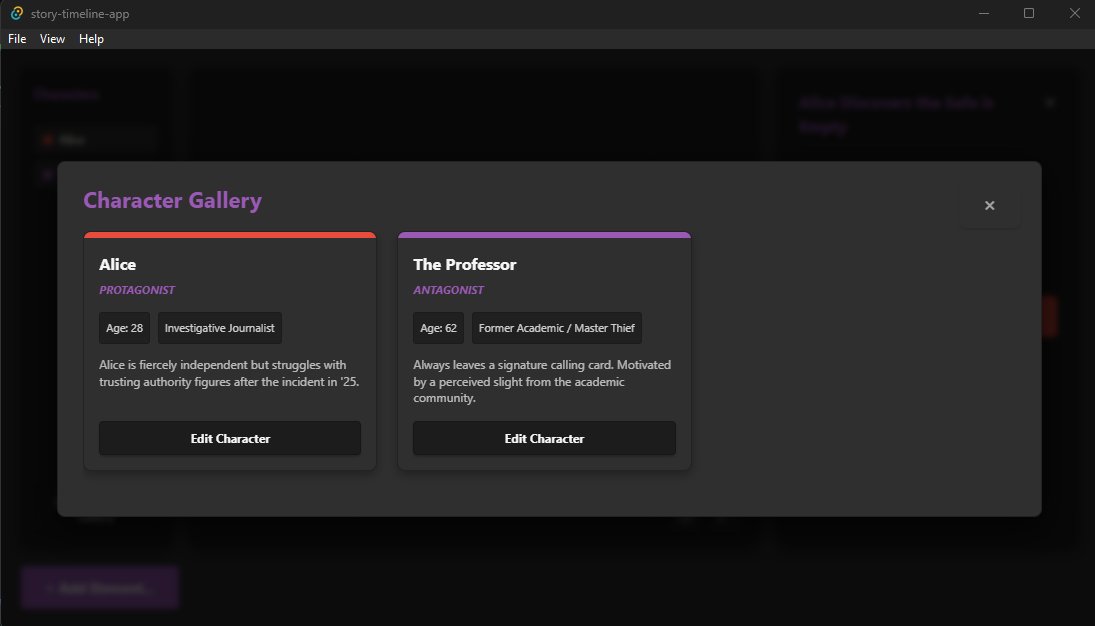Edit Character for Alice
The image size is (1095, 626).
[230, 438]
